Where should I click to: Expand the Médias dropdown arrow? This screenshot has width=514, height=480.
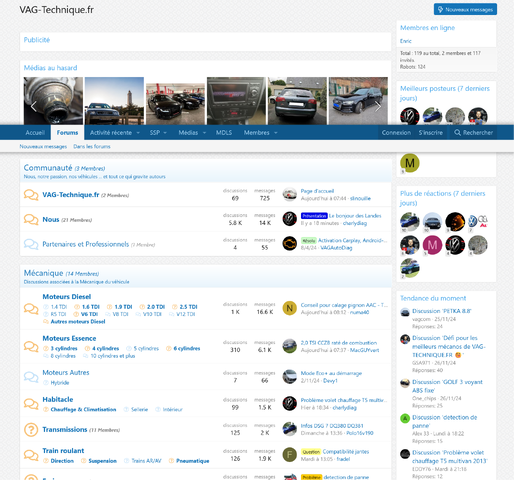[x=204, y=133]
